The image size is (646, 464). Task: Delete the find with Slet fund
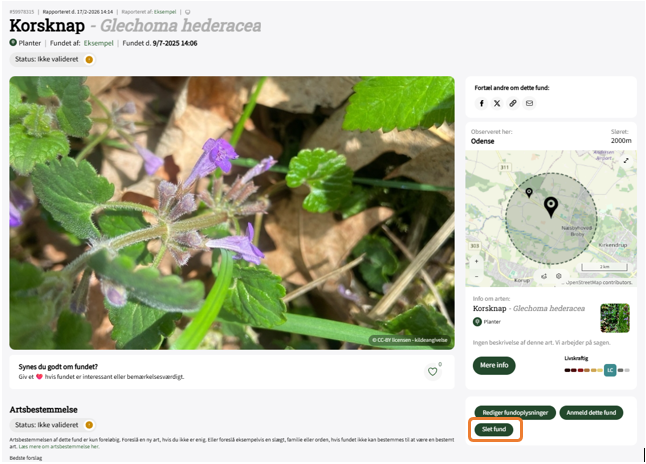494,429
